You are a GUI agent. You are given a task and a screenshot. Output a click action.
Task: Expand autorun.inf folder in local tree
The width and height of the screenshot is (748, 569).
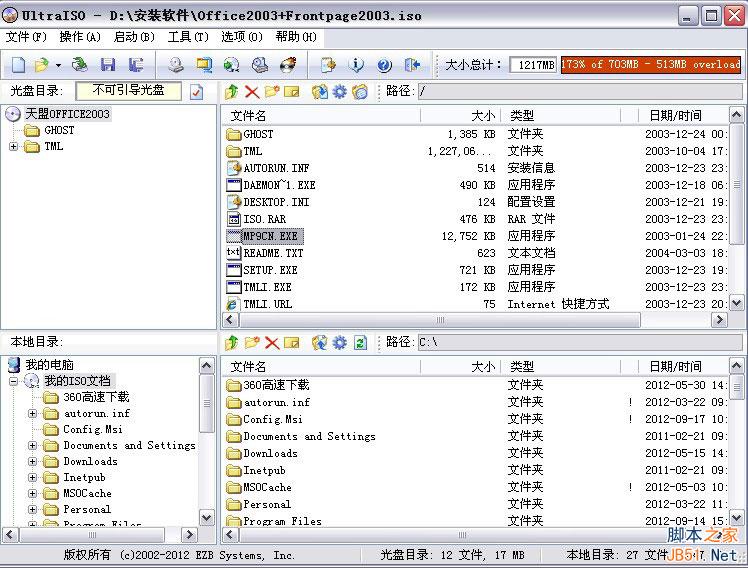point(32,413)
